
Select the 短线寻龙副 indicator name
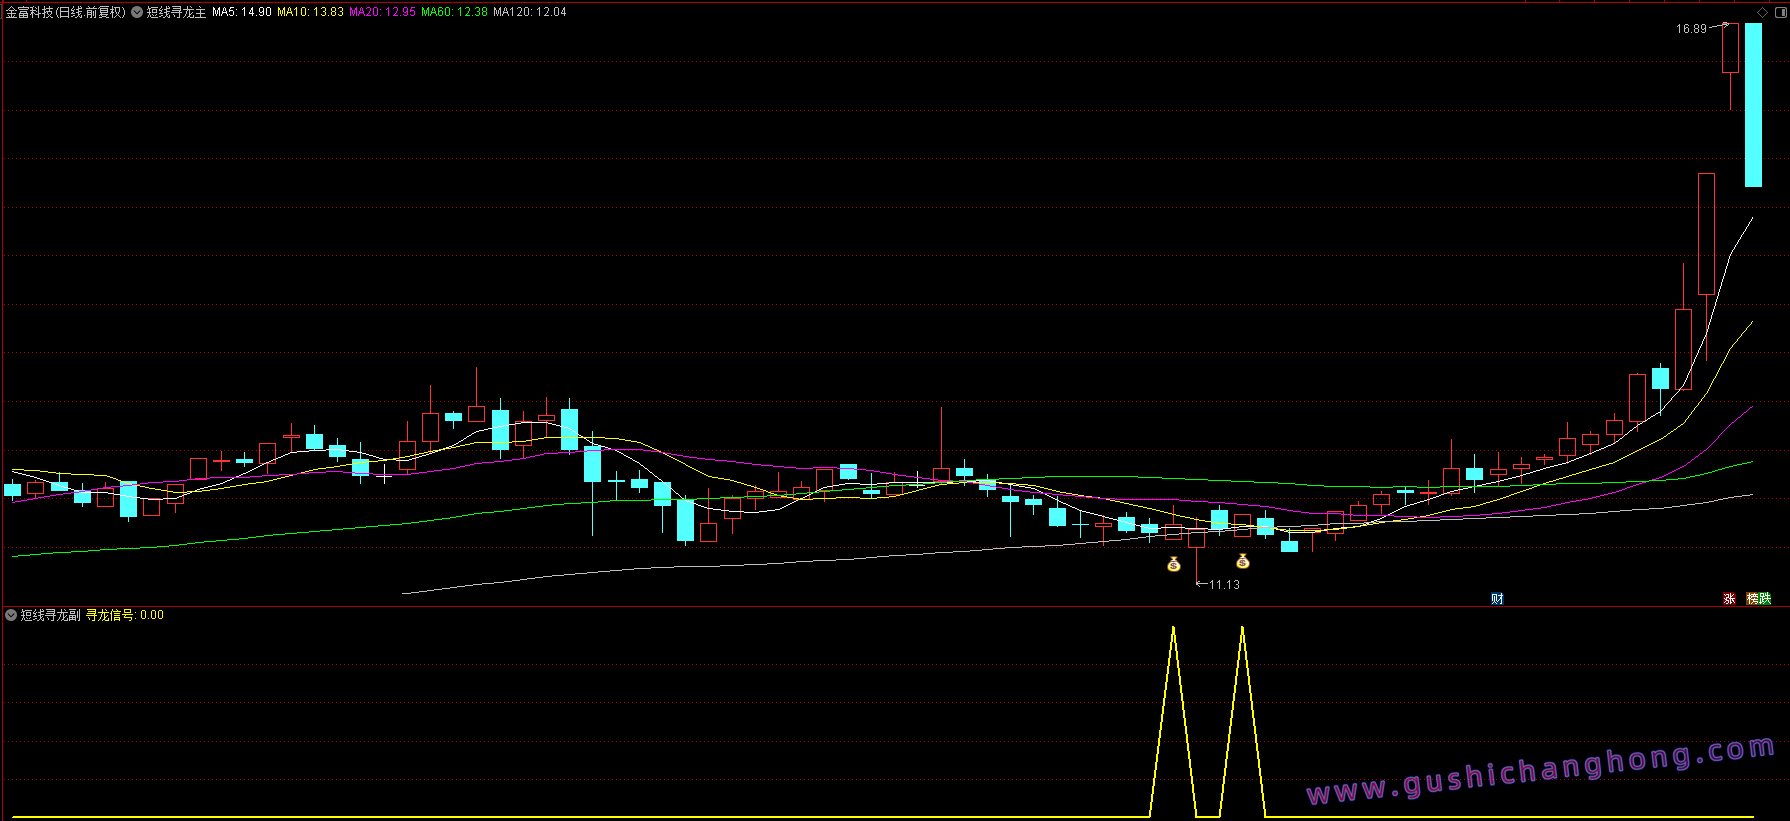point(51,615)
